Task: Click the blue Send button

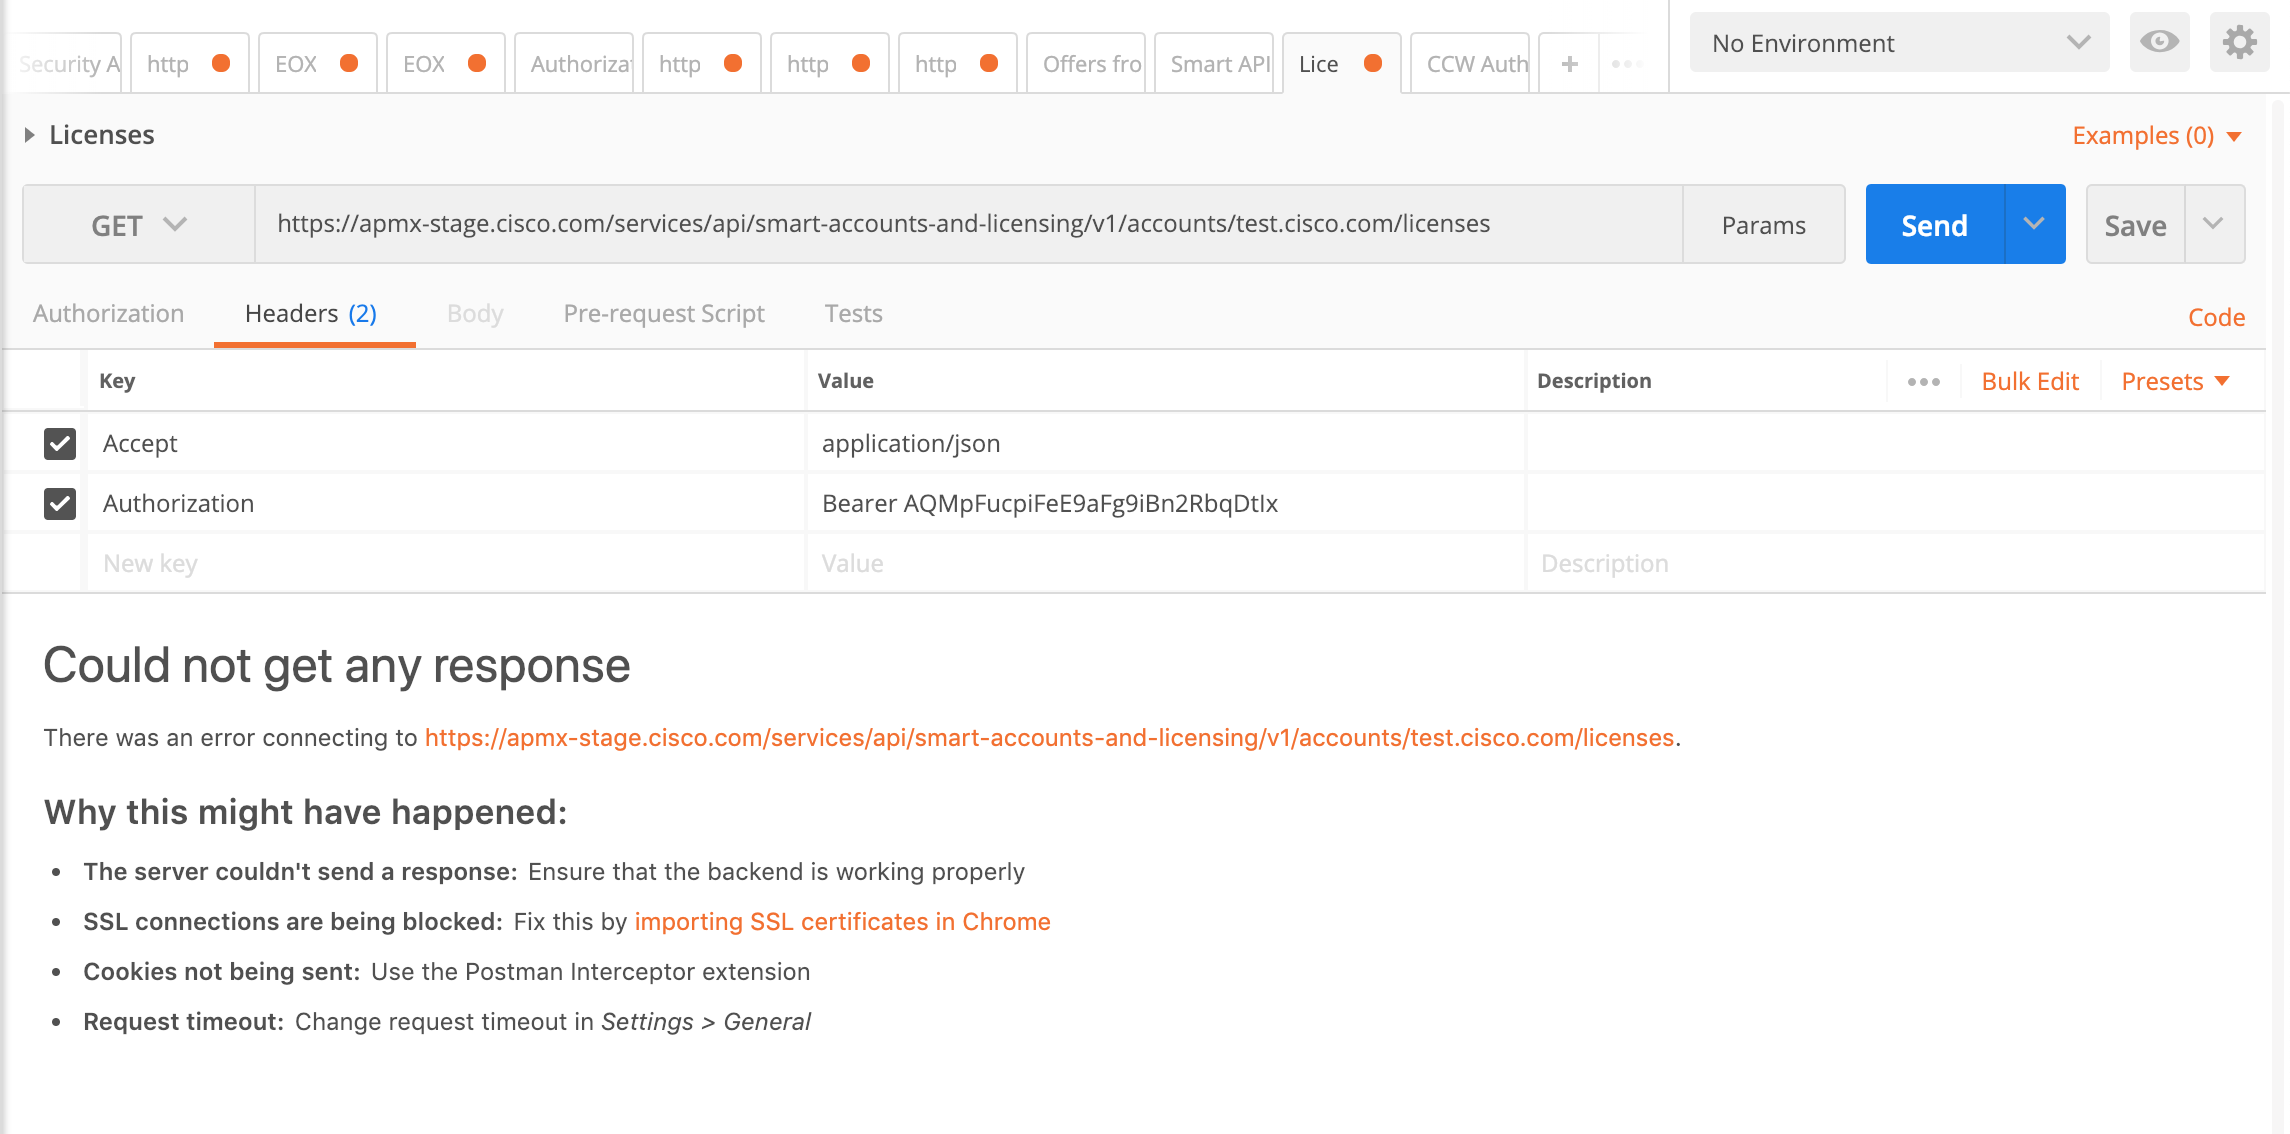Action: click(1935, 225)
